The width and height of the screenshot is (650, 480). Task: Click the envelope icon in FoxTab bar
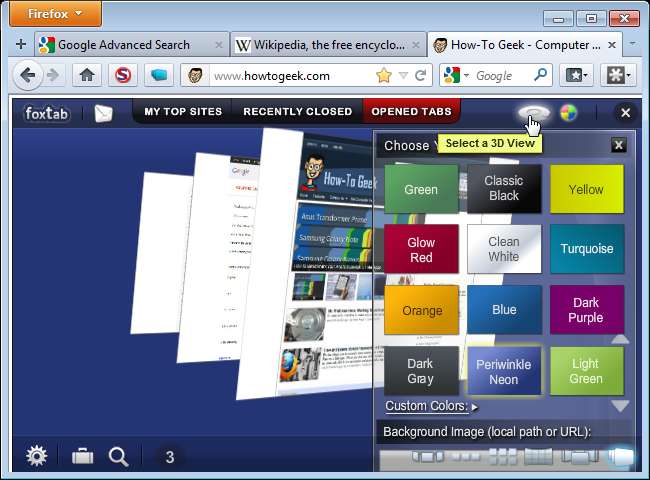[103, 113]
